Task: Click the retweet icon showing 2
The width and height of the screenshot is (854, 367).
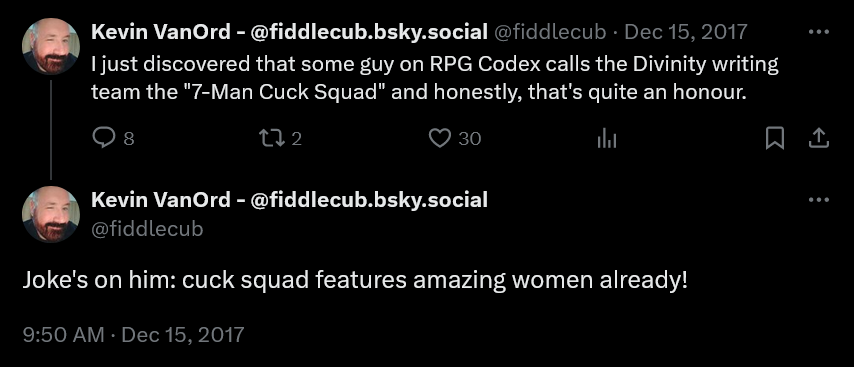Action: [x=271, y=138]
